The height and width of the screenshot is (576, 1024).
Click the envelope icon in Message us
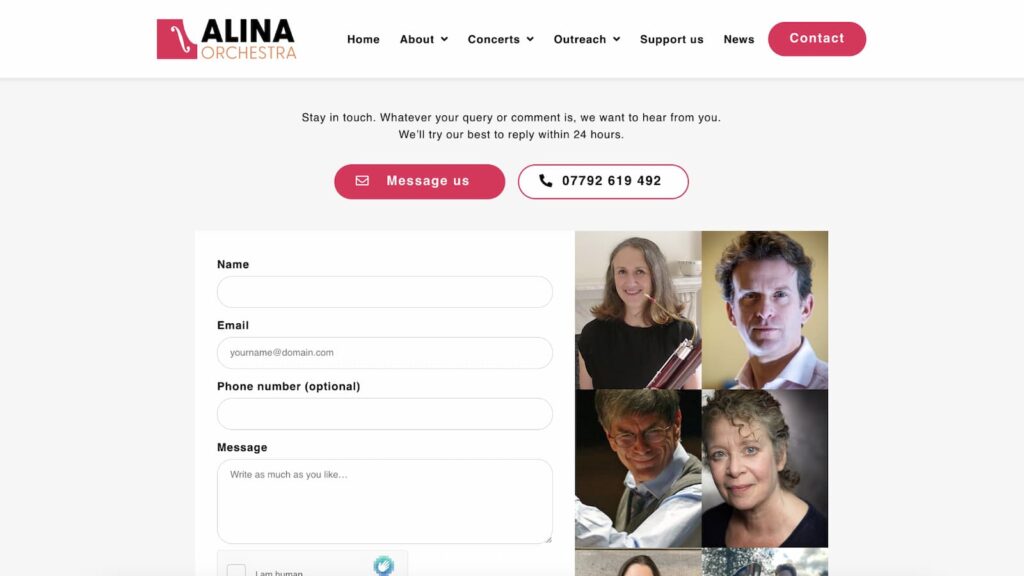(x=362, y=181)
